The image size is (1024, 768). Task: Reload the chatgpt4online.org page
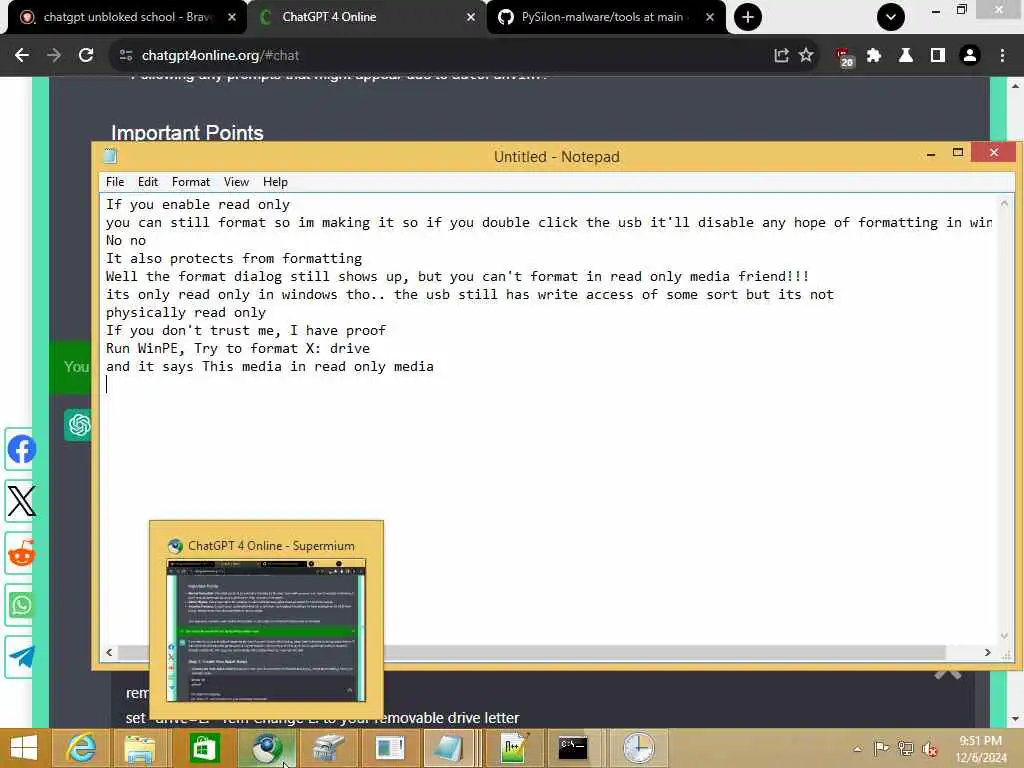(86, 56)
